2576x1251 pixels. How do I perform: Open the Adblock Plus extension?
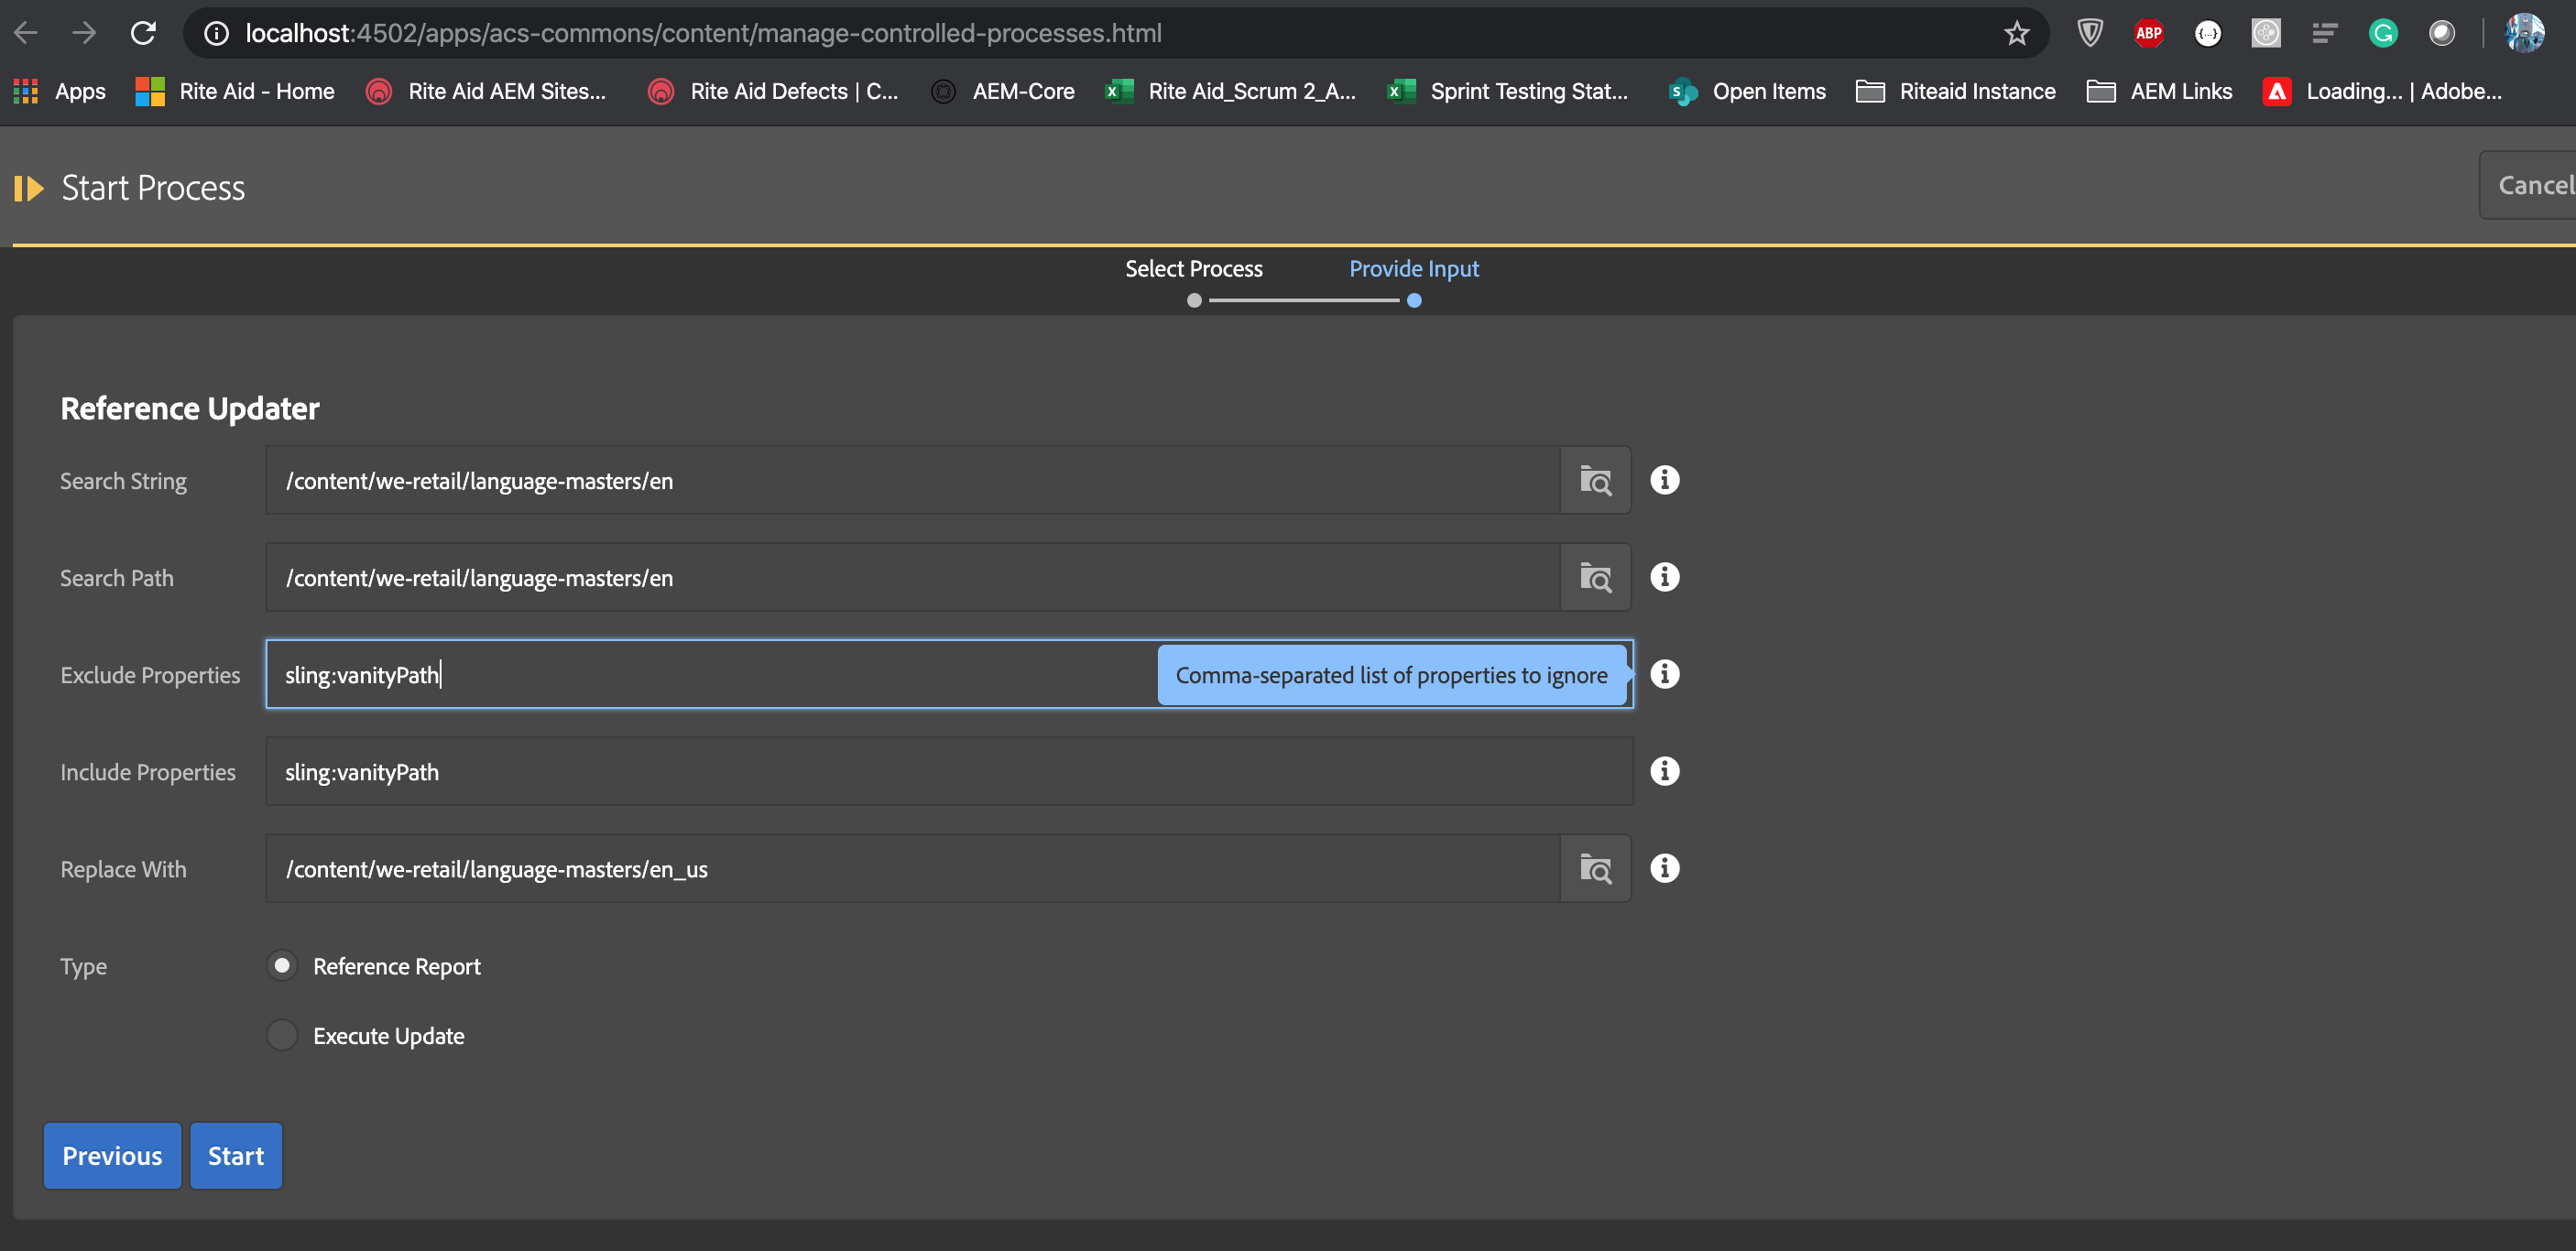point(2148,33)
